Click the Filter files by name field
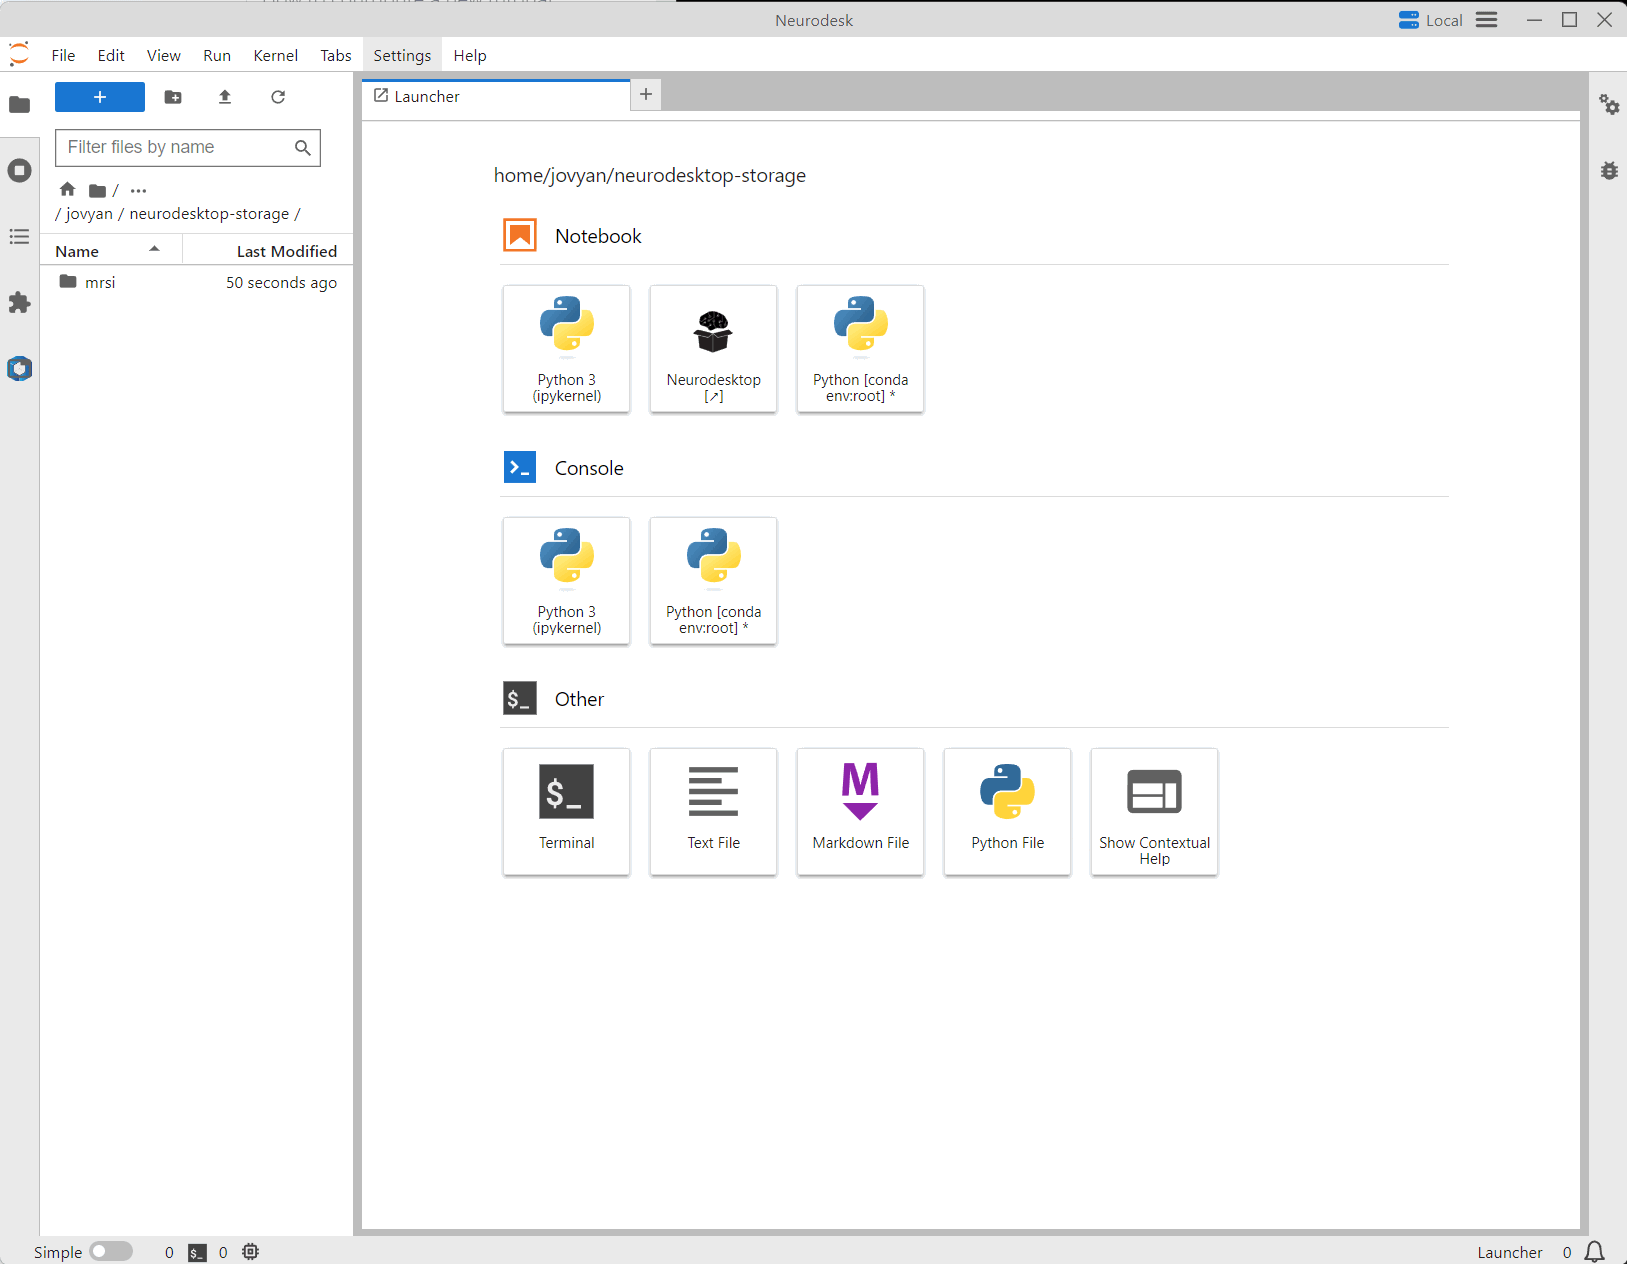The width and height of the screenshot is (1627, 1264). point(177,148)
